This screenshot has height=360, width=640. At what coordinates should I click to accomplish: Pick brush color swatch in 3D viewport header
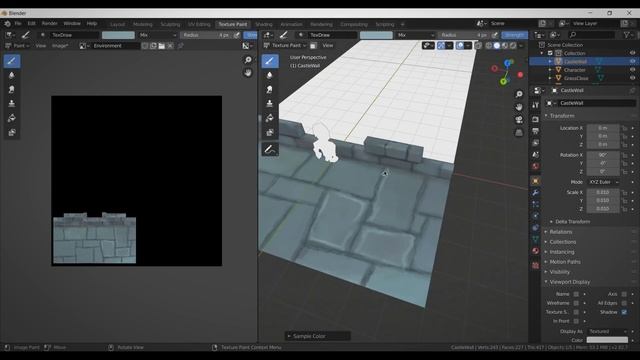pyautogui.click(x=376, y=35)
